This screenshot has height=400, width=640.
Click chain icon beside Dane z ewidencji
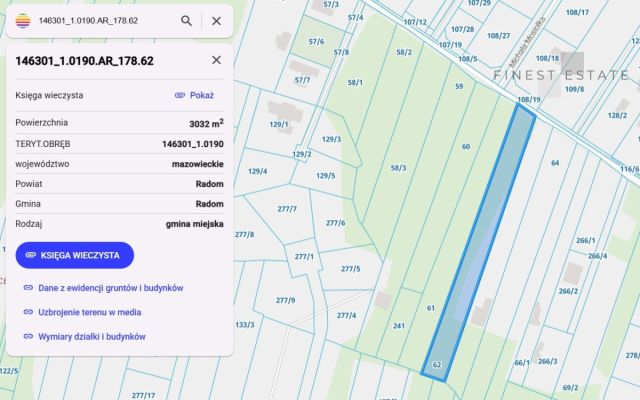[28, 287]
